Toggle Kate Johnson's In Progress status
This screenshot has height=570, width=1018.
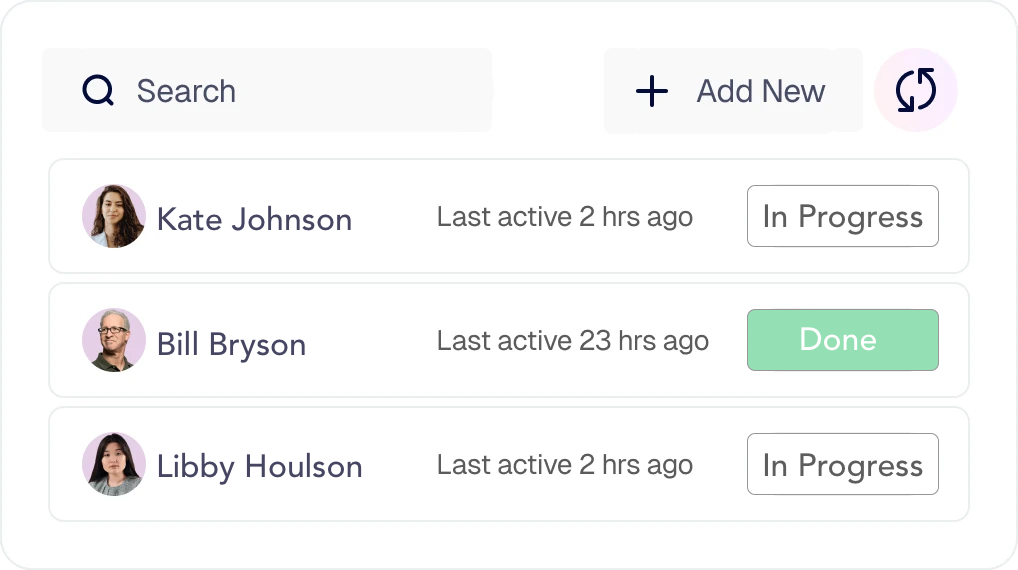[843, 216]
